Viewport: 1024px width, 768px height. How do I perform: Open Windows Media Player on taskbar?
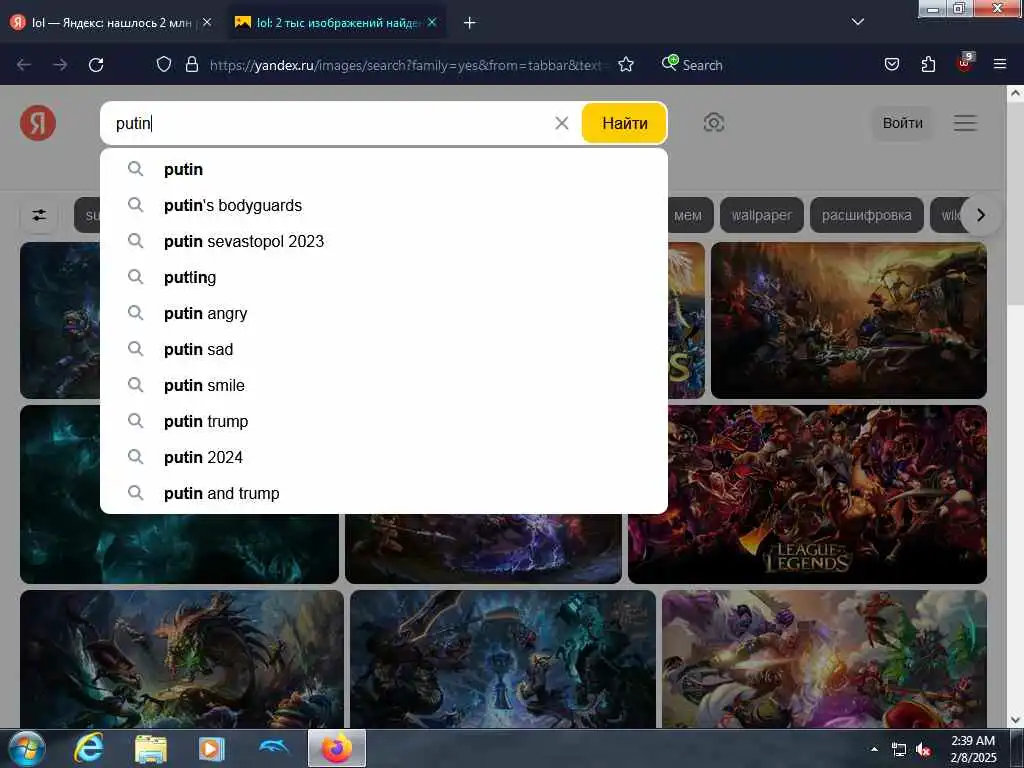[212, 748]
